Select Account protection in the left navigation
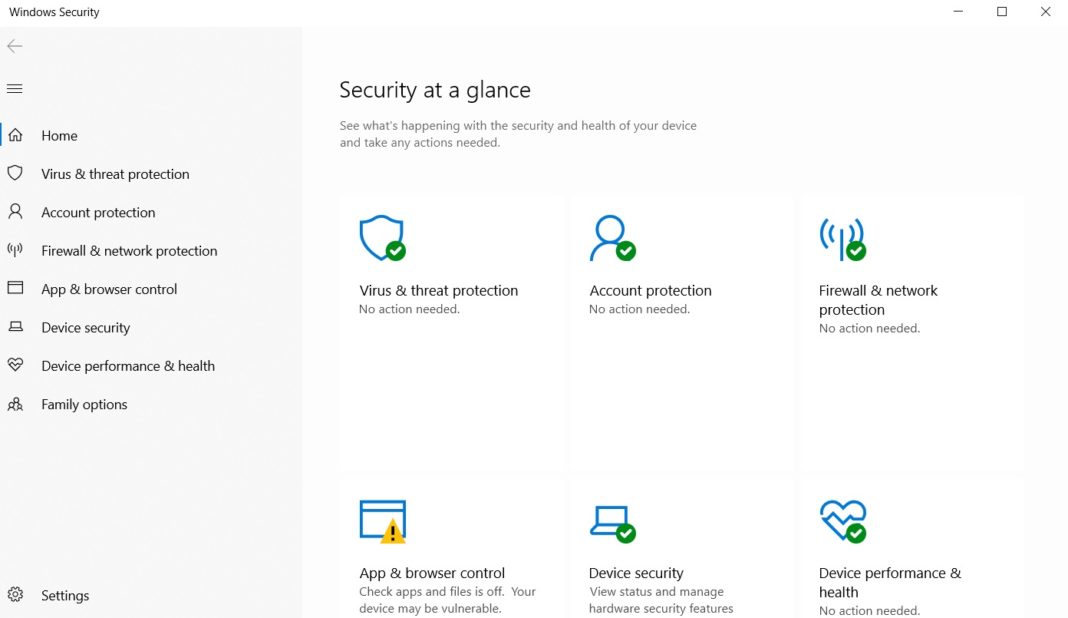 click(97, 212)
